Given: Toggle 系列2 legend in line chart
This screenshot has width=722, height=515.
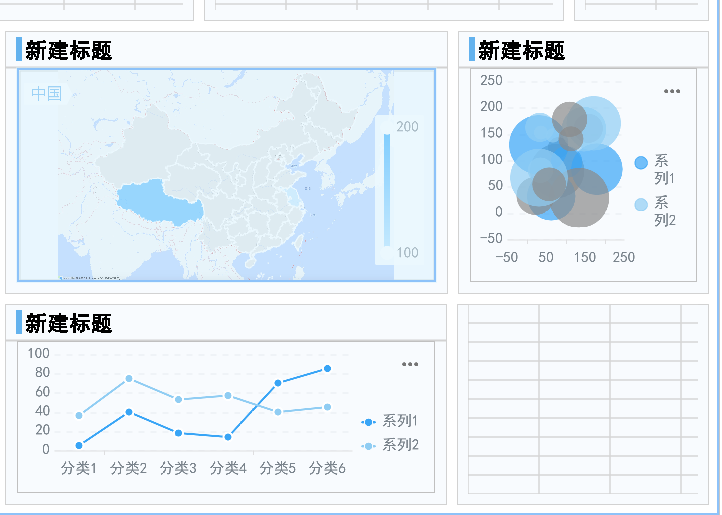Looking at the screenshot, I should [390, 445].
